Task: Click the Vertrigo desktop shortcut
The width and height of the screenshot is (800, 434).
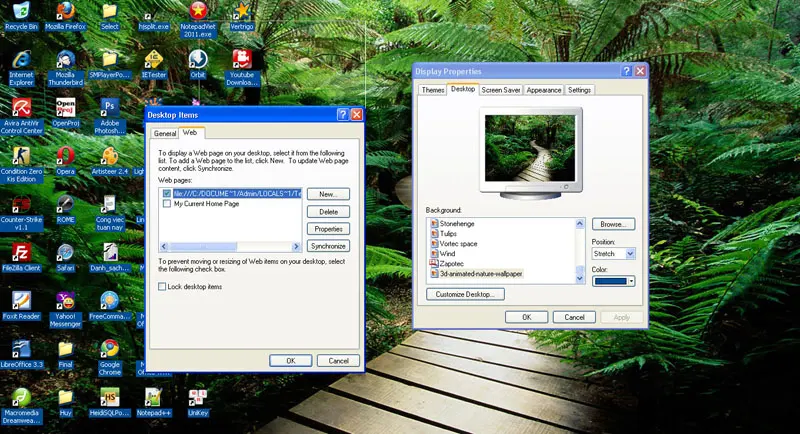Action: pos(242,15)
